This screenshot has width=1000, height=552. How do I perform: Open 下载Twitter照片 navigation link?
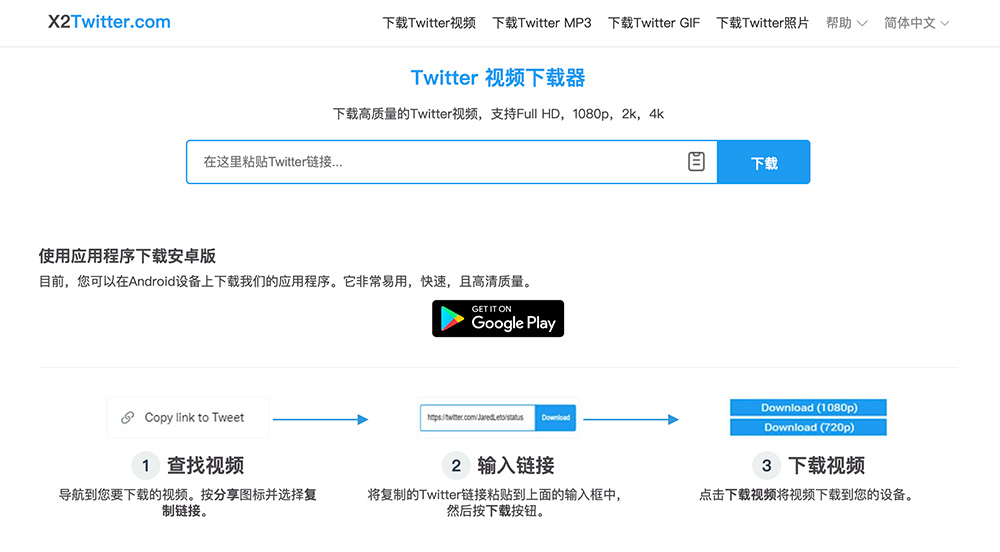(x=762, y=23)
